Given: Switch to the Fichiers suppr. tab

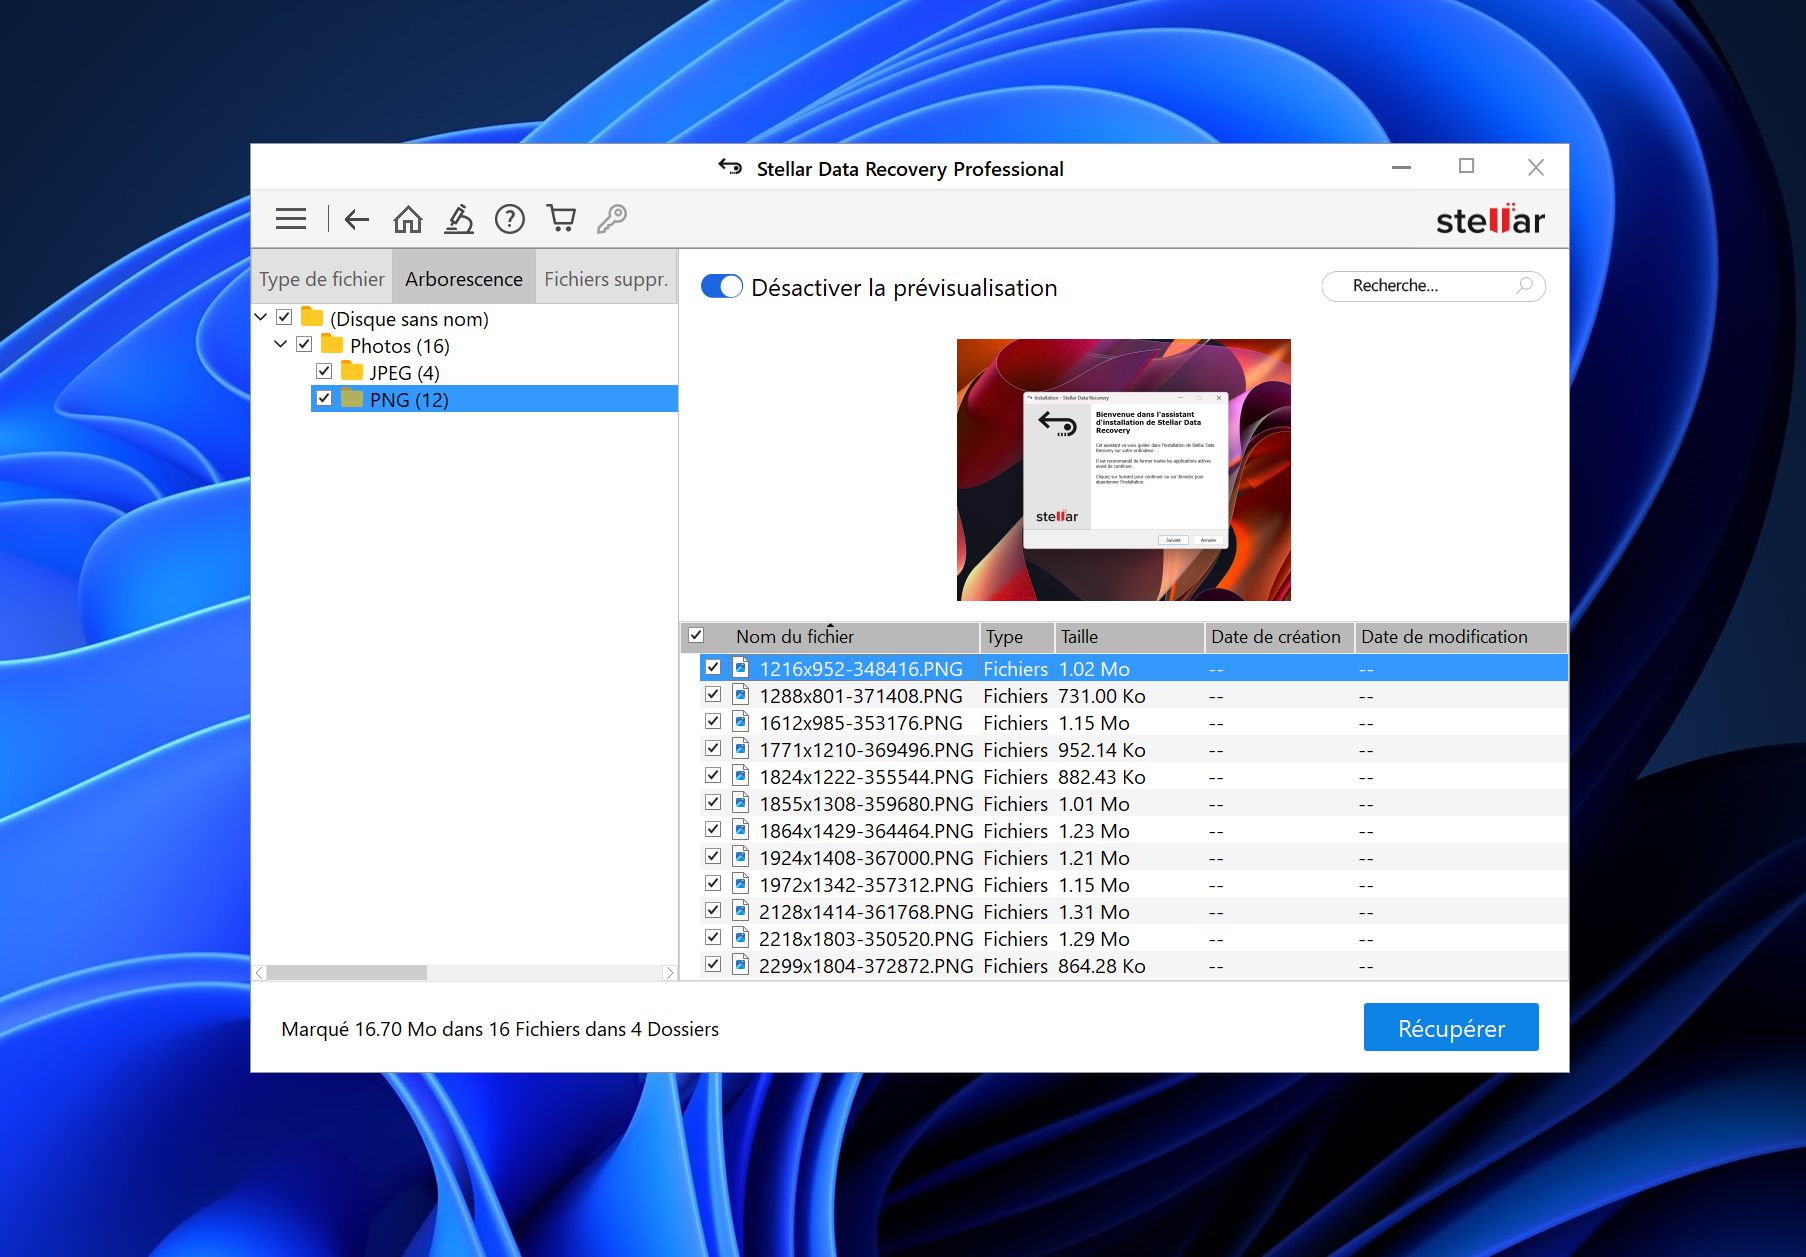Looking at the screenshot, I should pyautogui.click(x=605, y=279).
